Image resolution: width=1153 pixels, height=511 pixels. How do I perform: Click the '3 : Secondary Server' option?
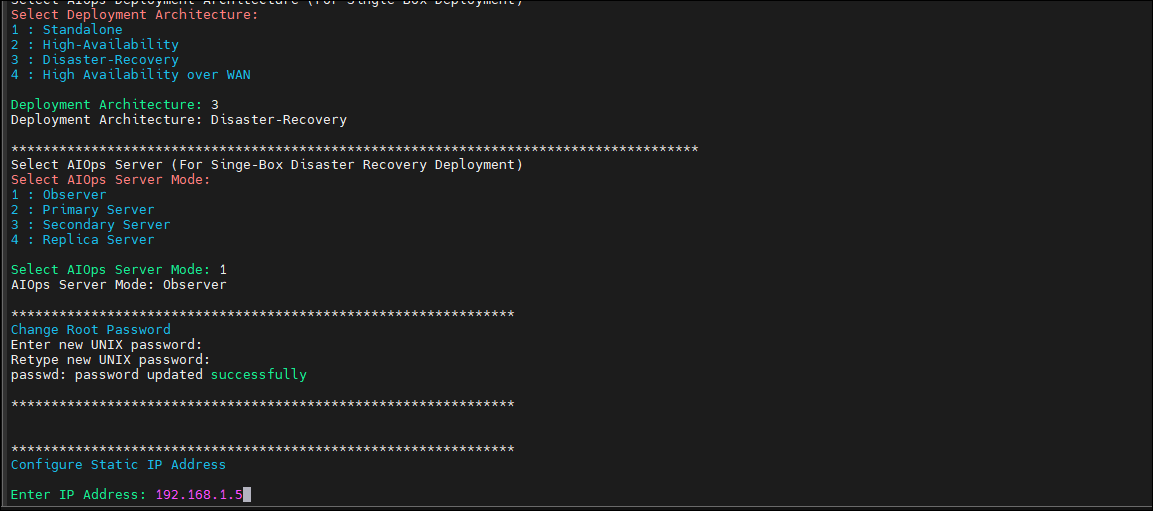click(90, 224)
